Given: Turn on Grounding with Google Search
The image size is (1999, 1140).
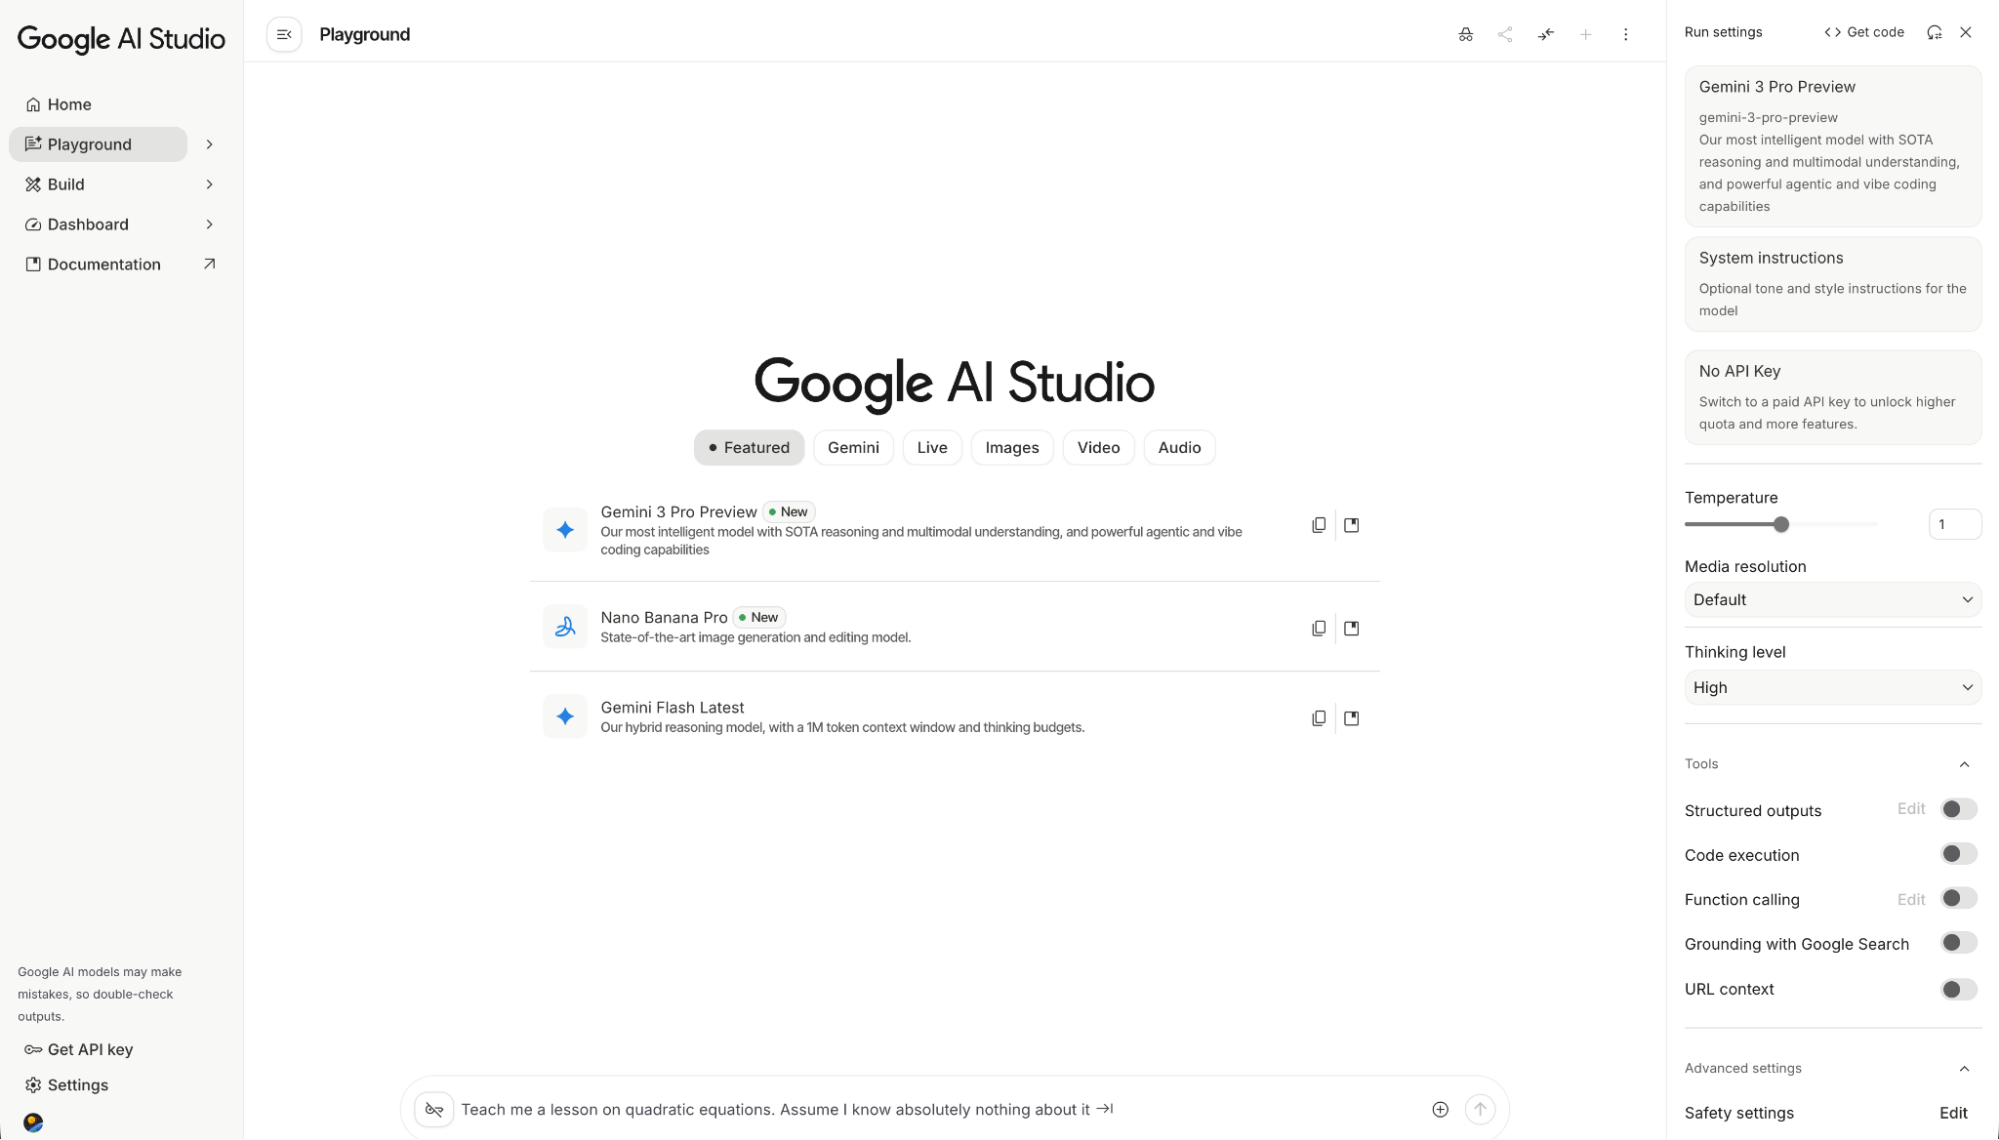Looking at the screenshot, I should click(x=1958, y=942).
